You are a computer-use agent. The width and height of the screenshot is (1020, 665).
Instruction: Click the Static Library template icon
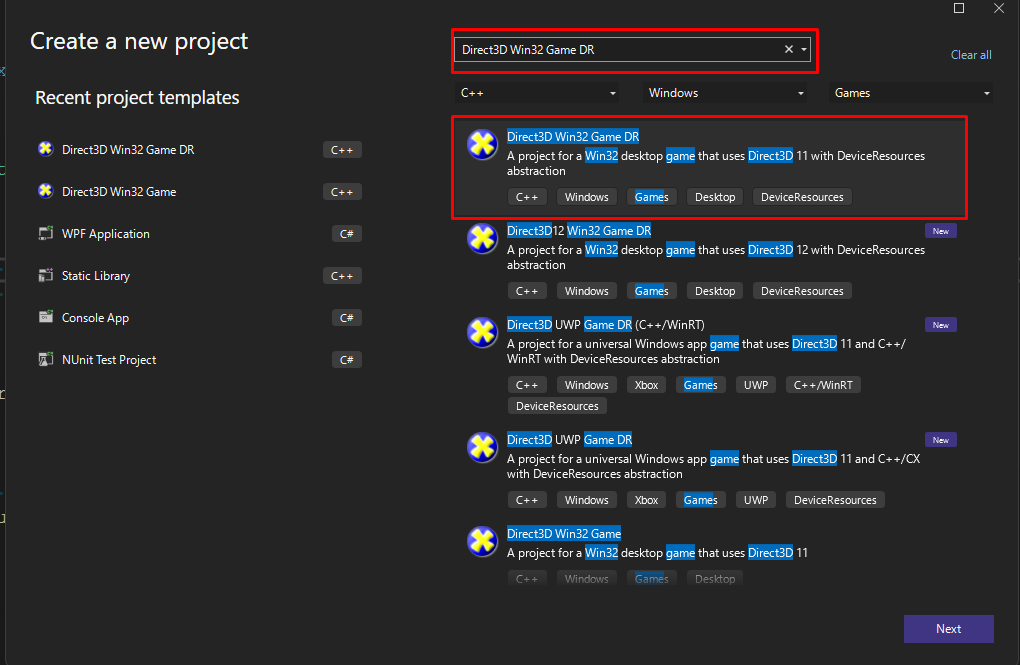45,275
